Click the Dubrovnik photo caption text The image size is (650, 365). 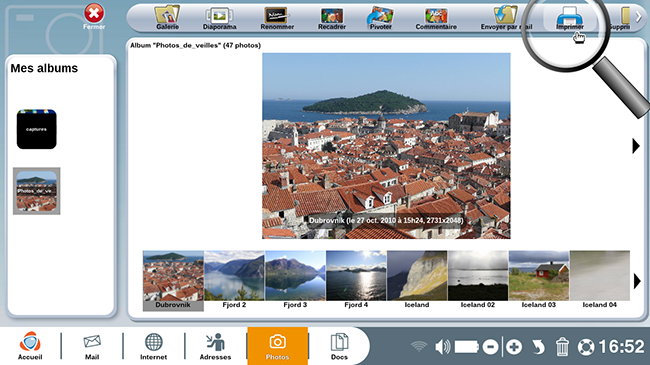(386, 220)
